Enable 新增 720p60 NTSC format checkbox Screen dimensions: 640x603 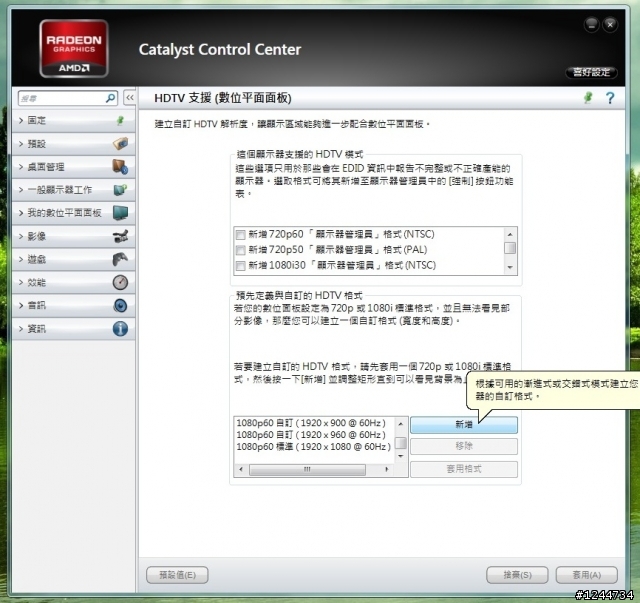pos(240,235)
